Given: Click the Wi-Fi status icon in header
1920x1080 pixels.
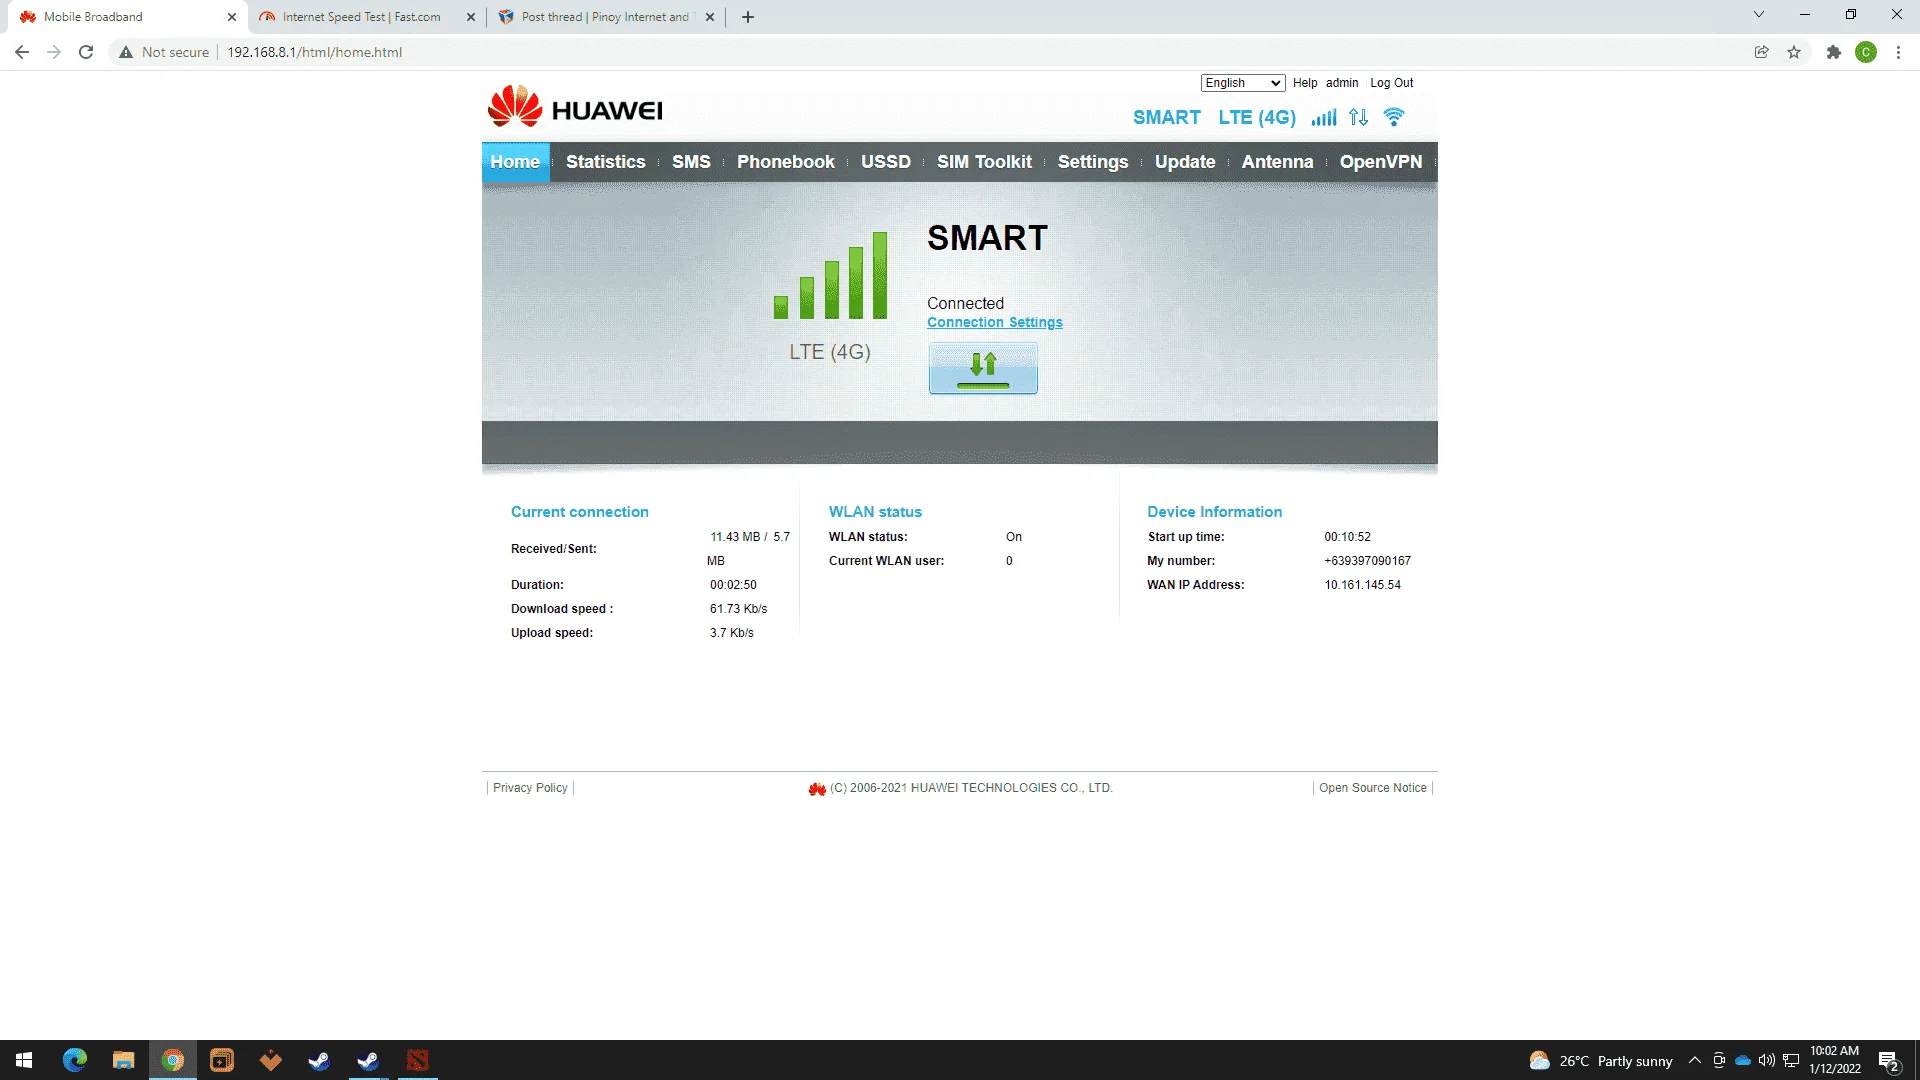Looking at the screenshot, I should (x=1394, y=117).
